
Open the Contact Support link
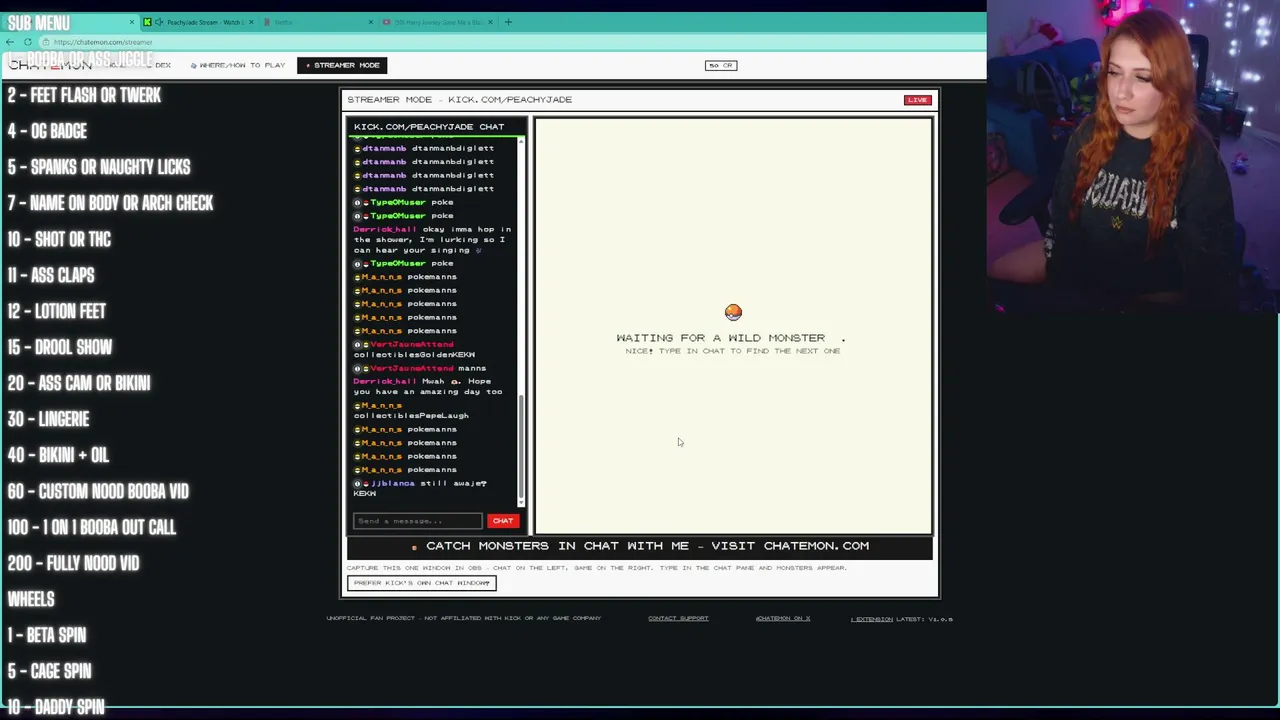click(x=678, y=618)
